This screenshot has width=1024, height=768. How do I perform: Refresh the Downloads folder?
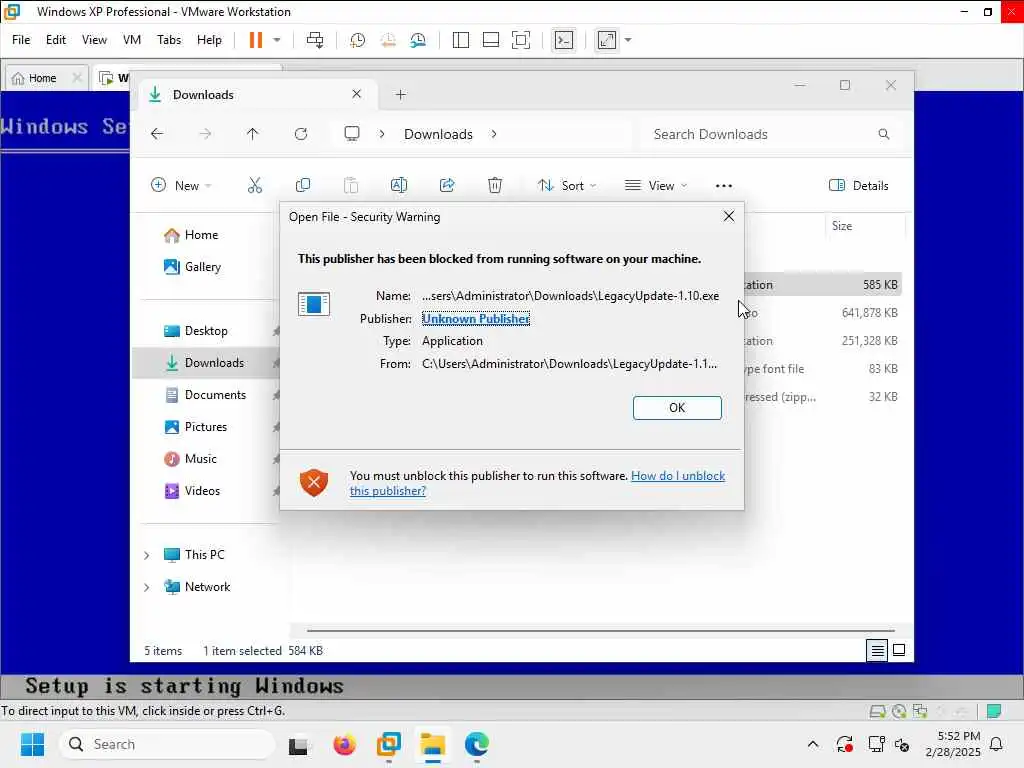click(301, 134)
